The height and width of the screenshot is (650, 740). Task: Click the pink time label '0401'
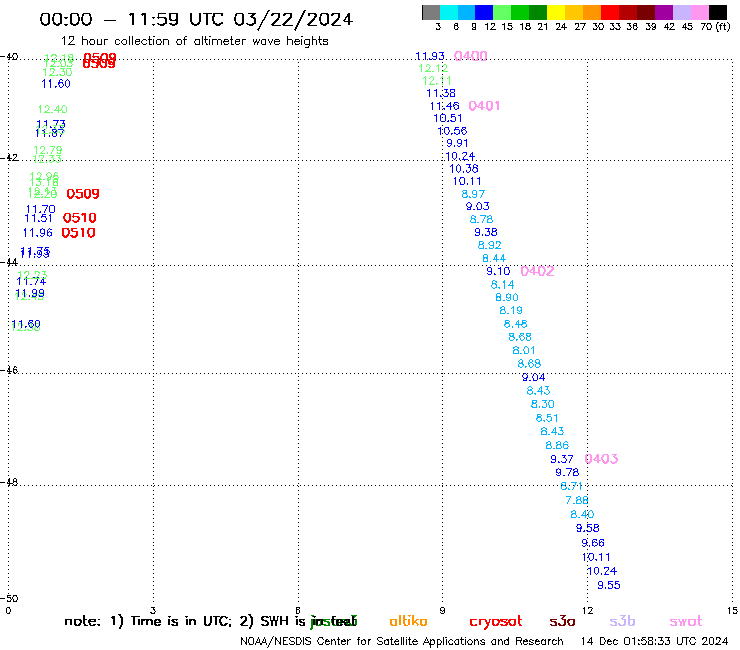click(x=484, y=106)
